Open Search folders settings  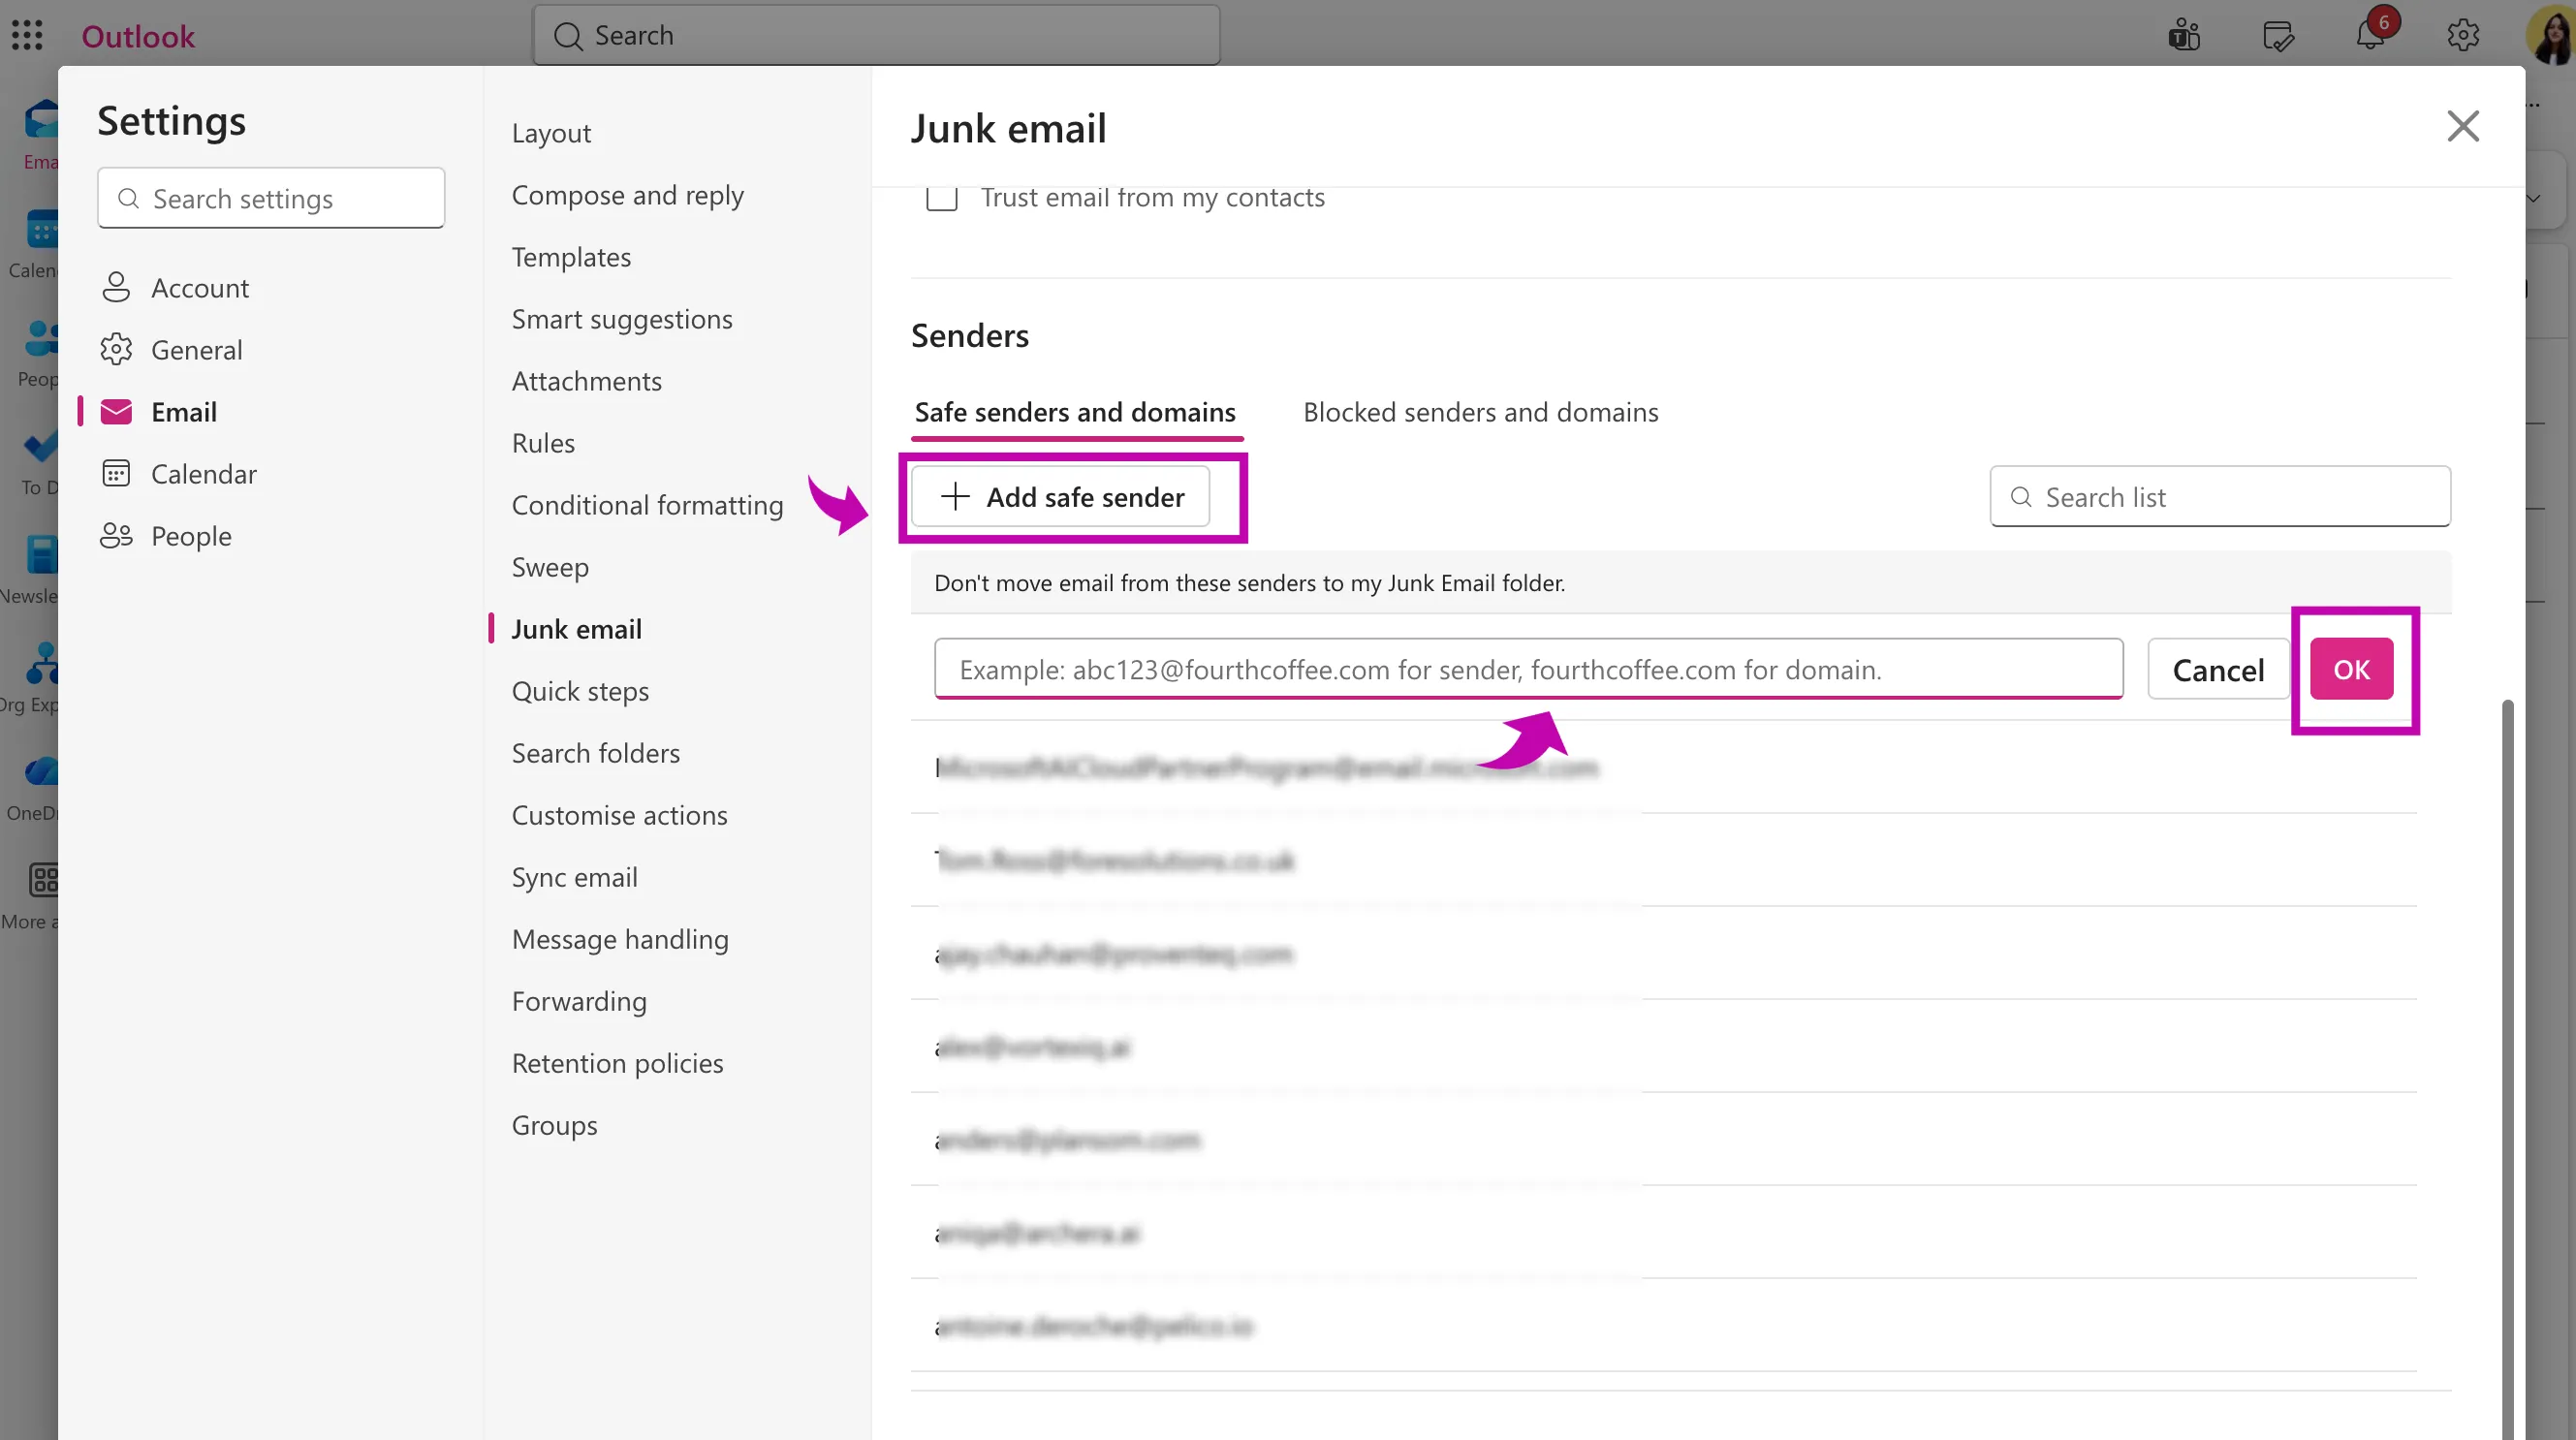pos(596,753)
